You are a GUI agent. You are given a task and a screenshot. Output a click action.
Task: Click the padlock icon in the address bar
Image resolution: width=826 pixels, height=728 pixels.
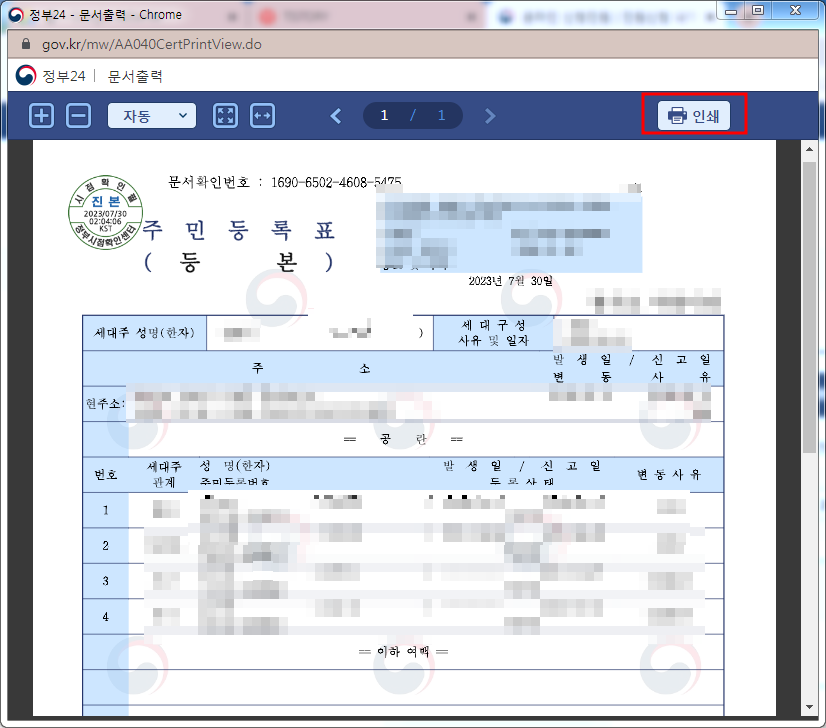click(26, 45)
